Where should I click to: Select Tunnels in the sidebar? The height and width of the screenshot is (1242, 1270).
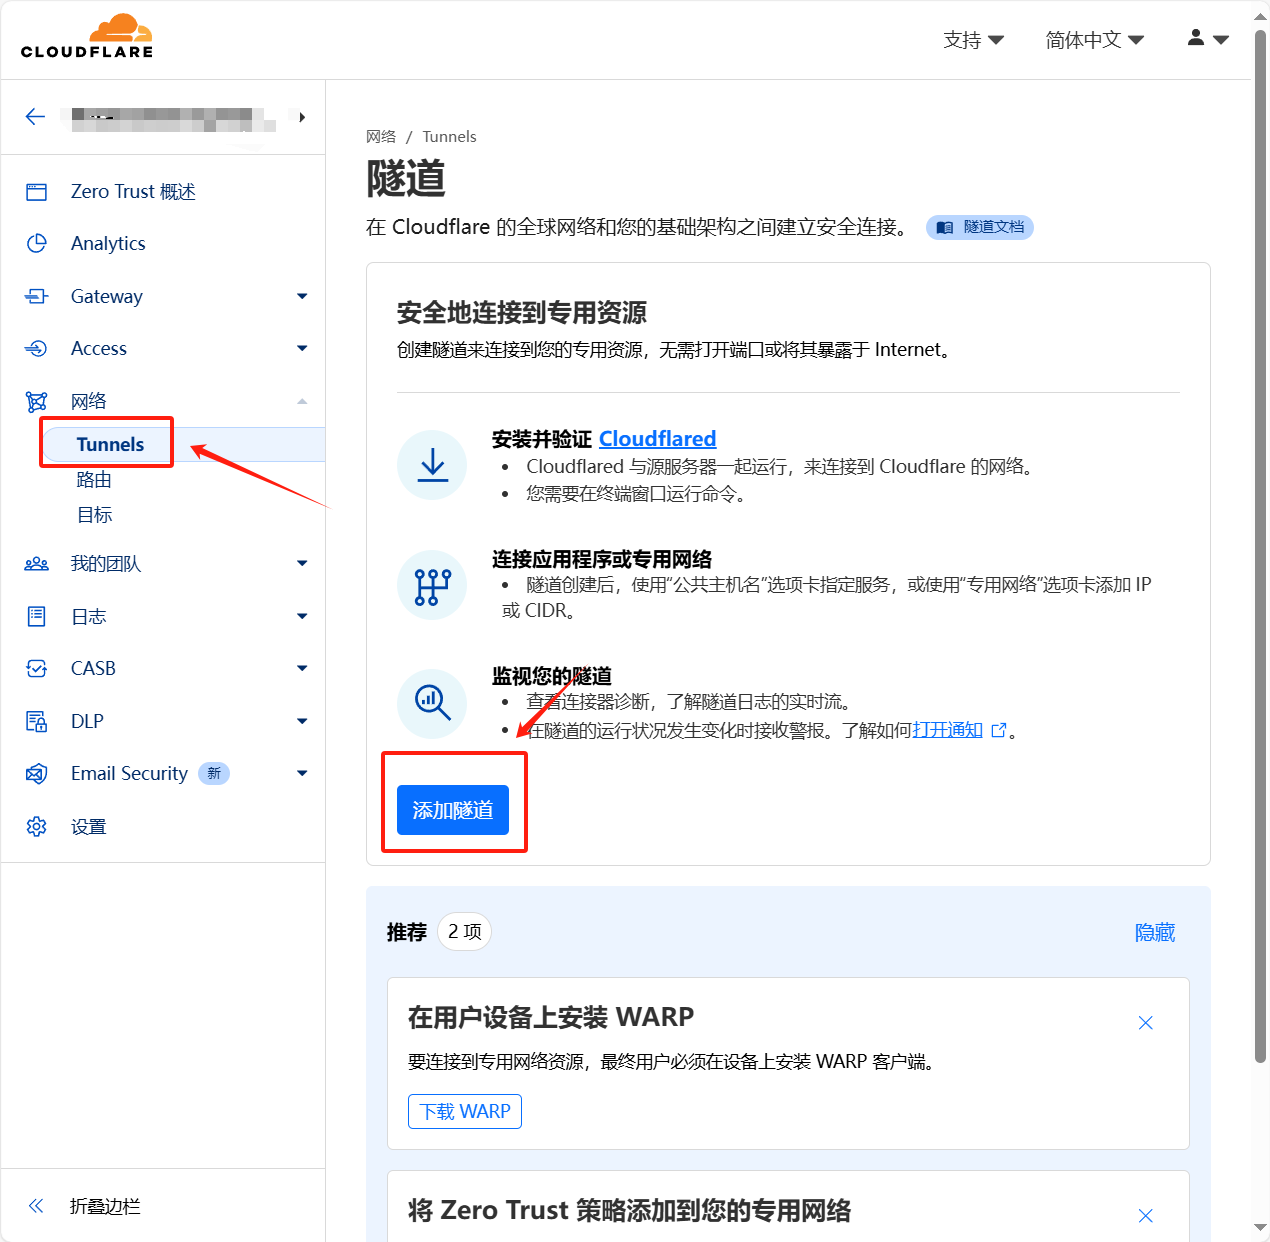[x=109, y=444]
